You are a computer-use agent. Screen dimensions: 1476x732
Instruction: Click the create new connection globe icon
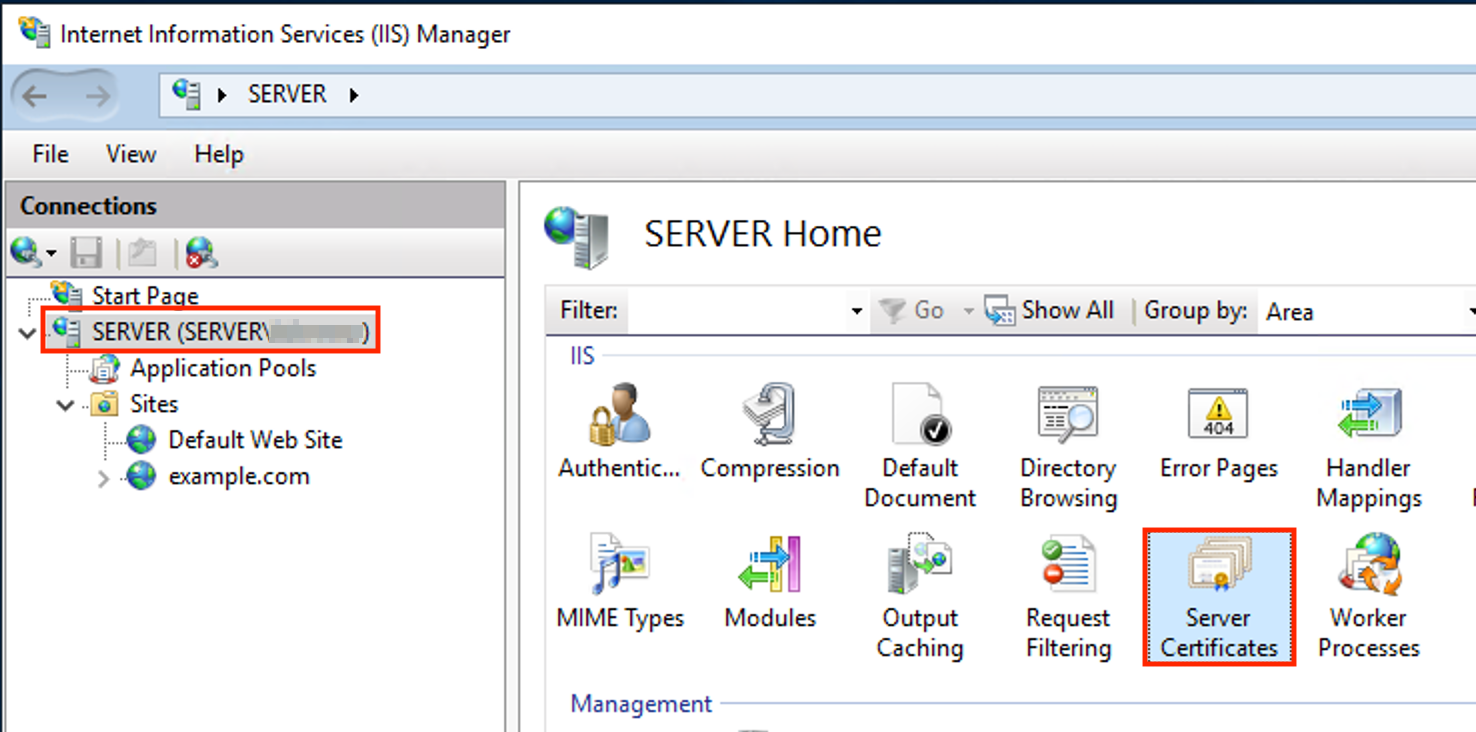26,252
